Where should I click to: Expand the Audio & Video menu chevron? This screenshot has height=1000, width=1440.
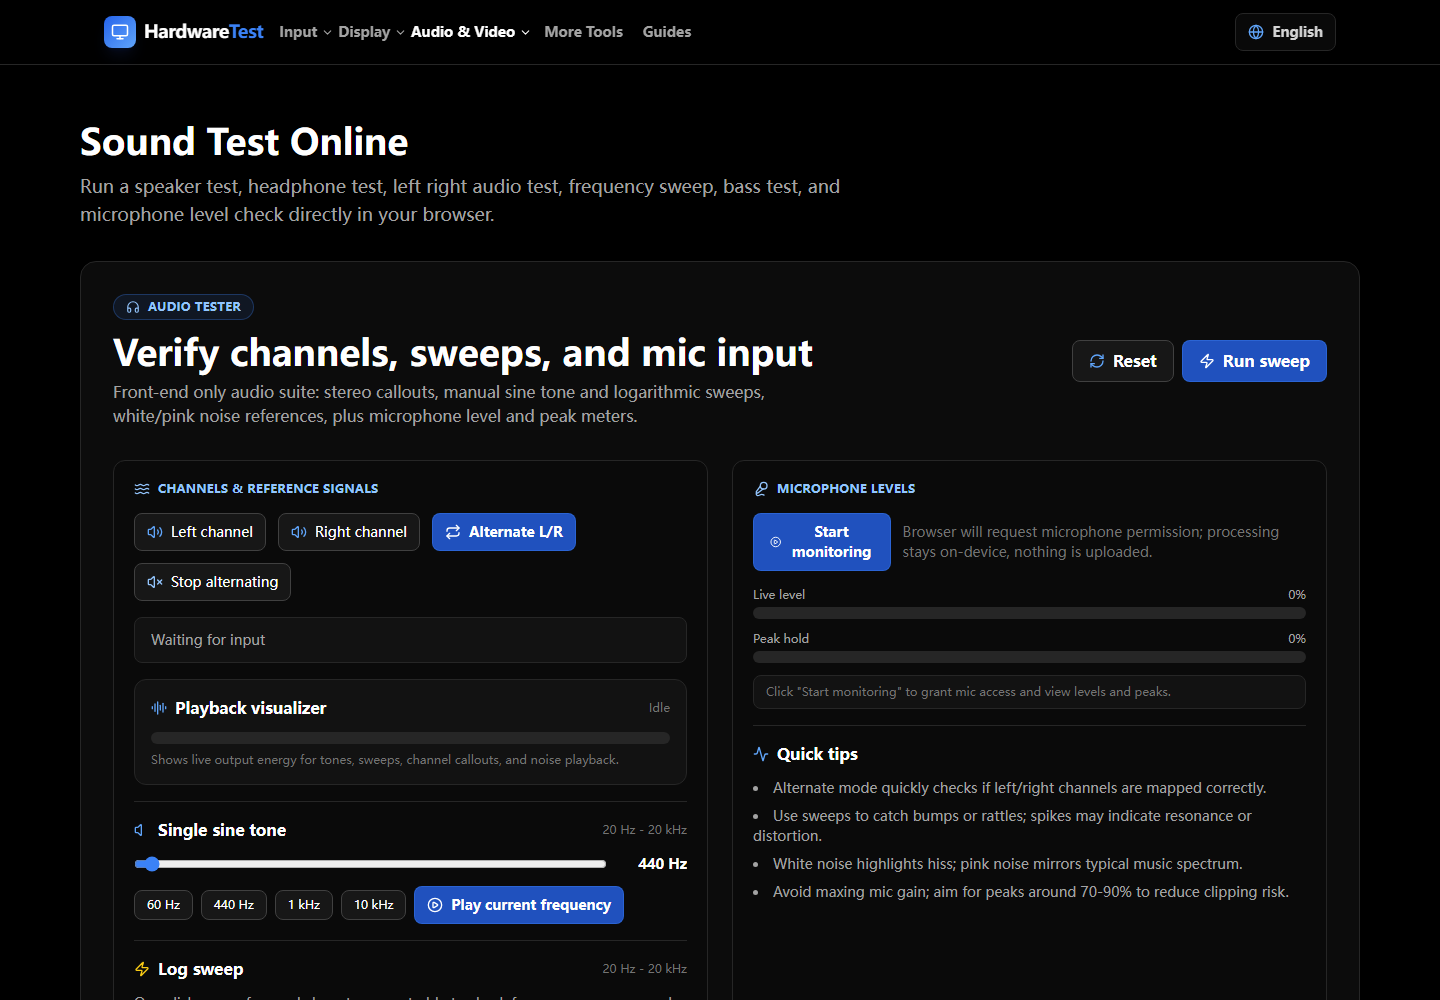pyautogui.click(x=525, y=33)
